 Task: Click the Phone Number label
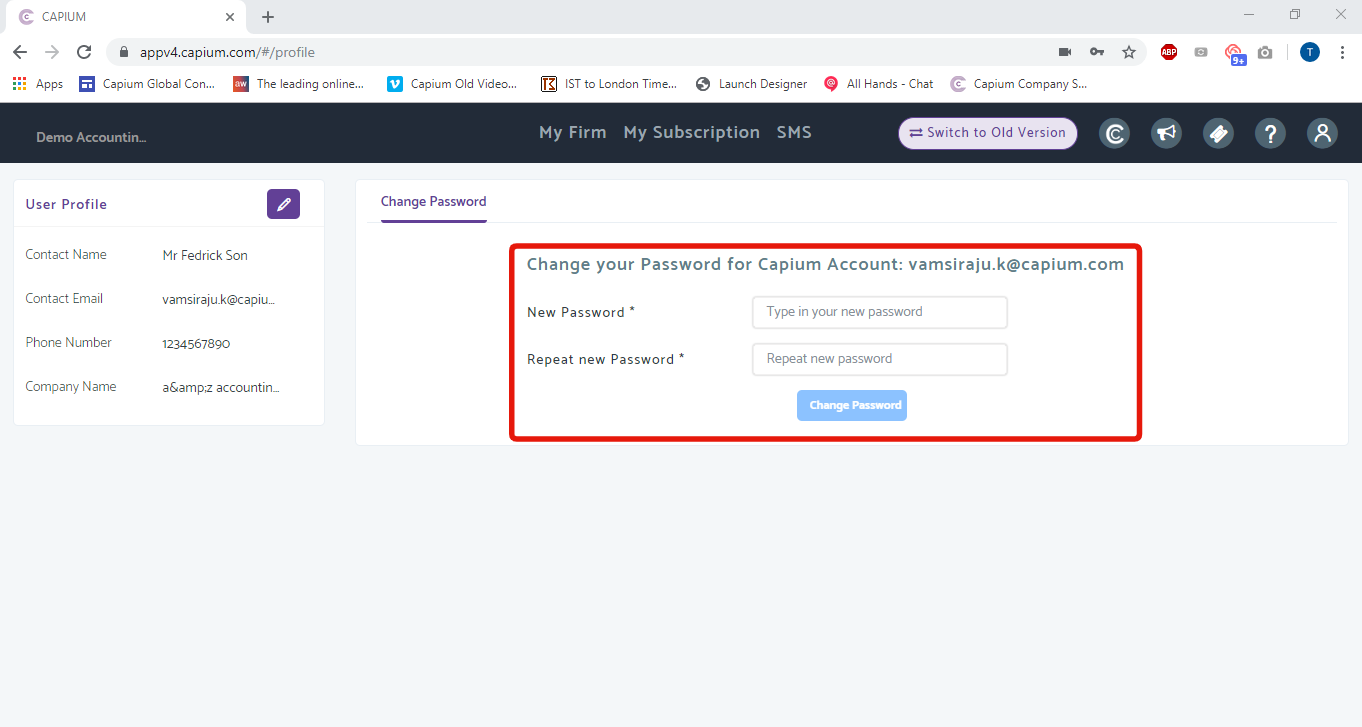click(x=68, y=343)
